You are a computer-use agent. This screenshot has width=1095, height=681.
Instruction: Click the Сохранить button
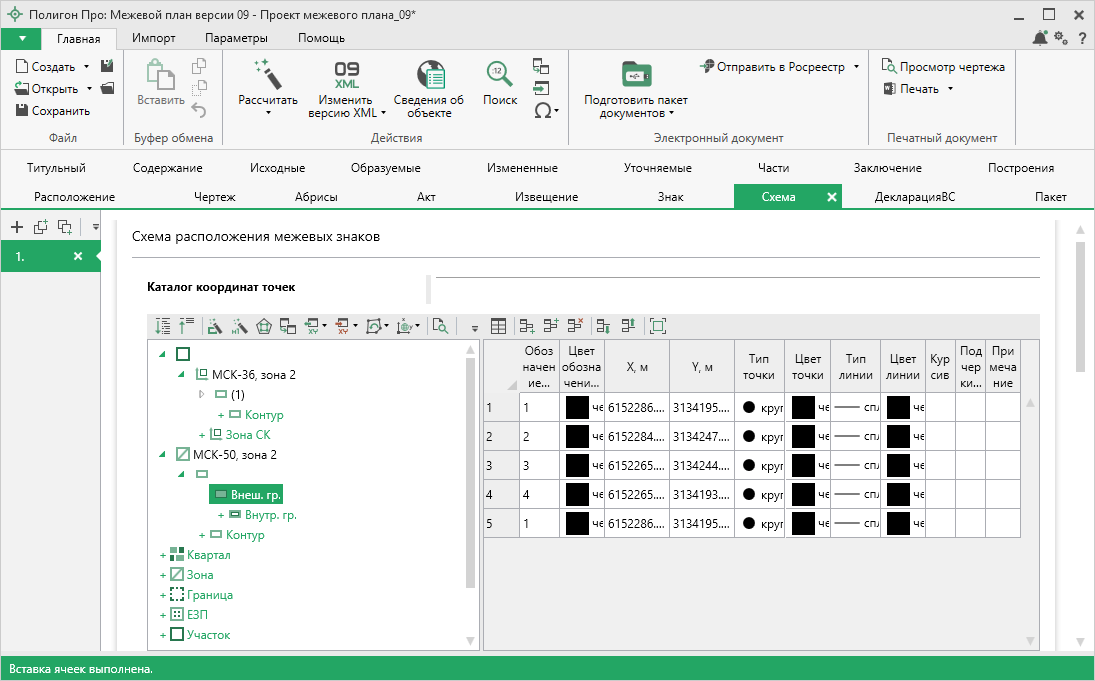pos(54,111)
